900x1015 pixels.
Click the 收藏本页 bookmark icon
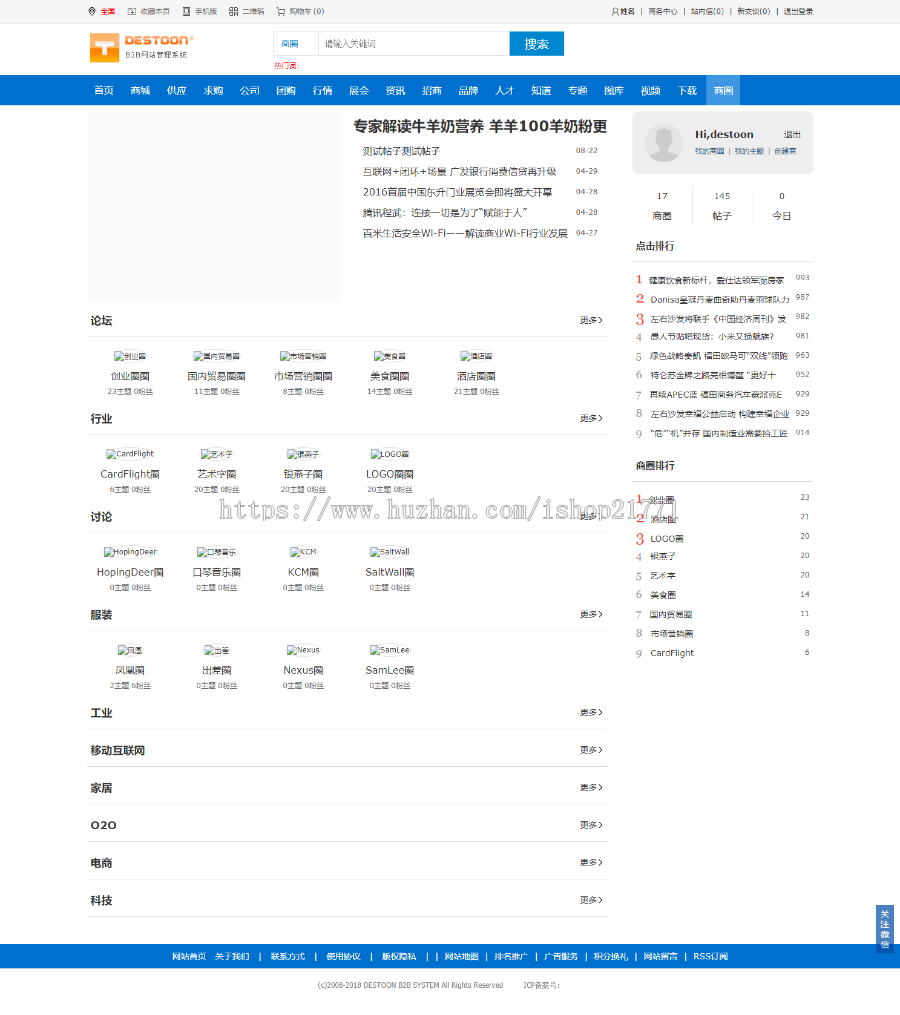(x=132, y=11)
